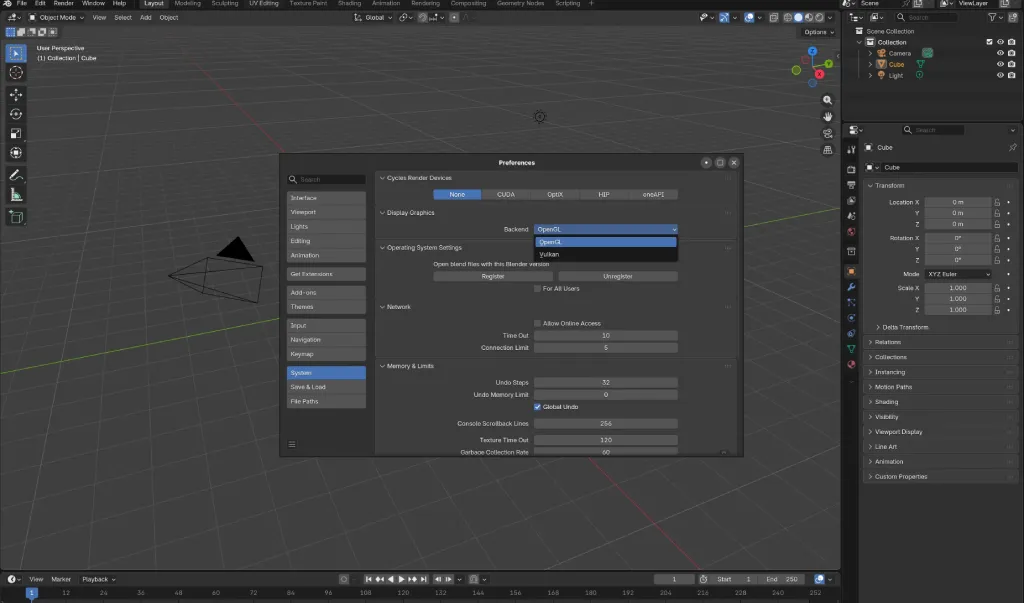
Task: Select the Move tool
Action: point(16,95)
